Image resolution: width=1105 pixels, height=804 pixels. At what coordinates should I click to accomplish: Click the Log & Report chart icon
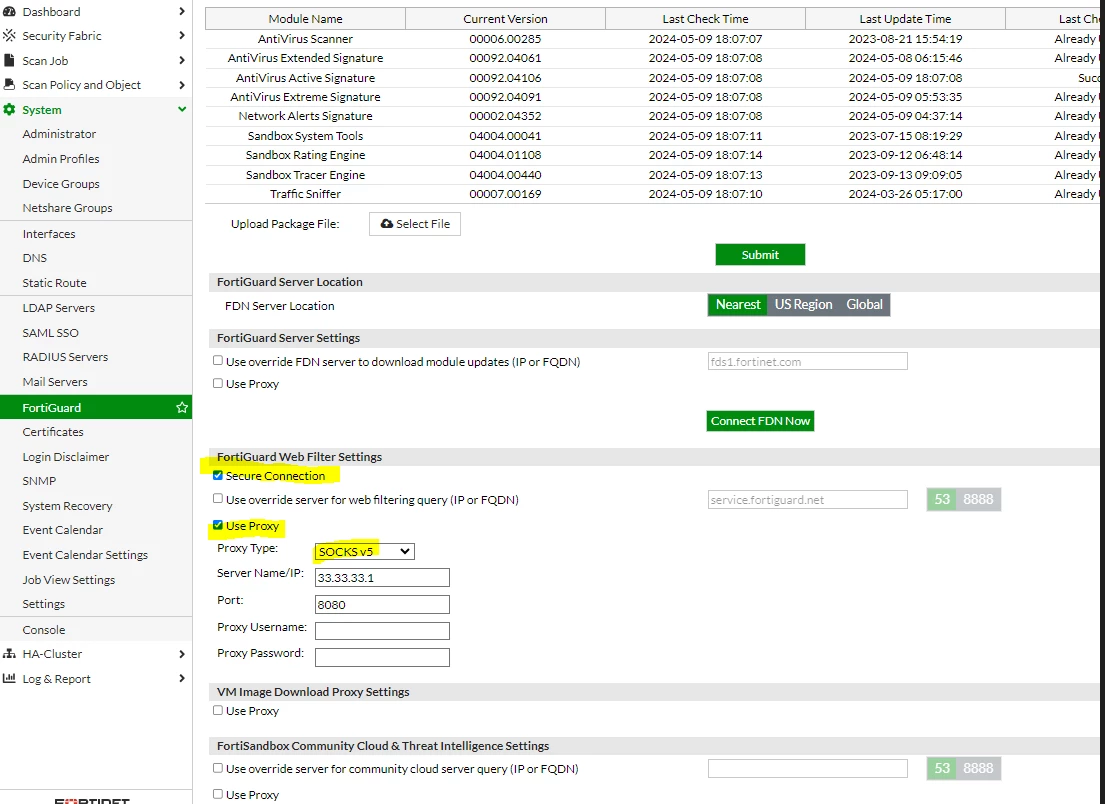coord(9,678)
